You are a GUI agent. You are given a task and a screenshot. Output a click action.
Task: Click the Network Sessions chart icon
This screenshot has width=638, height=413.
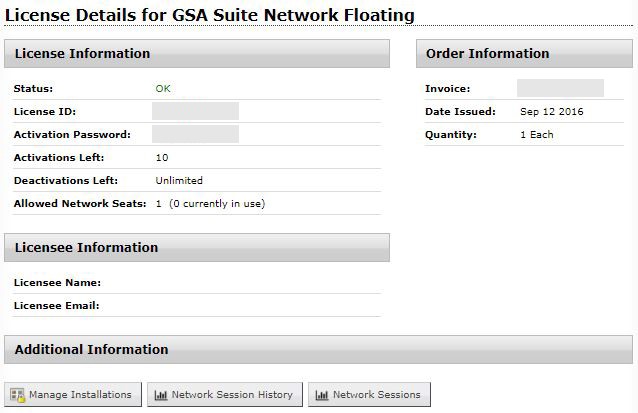tap(321, 395)
